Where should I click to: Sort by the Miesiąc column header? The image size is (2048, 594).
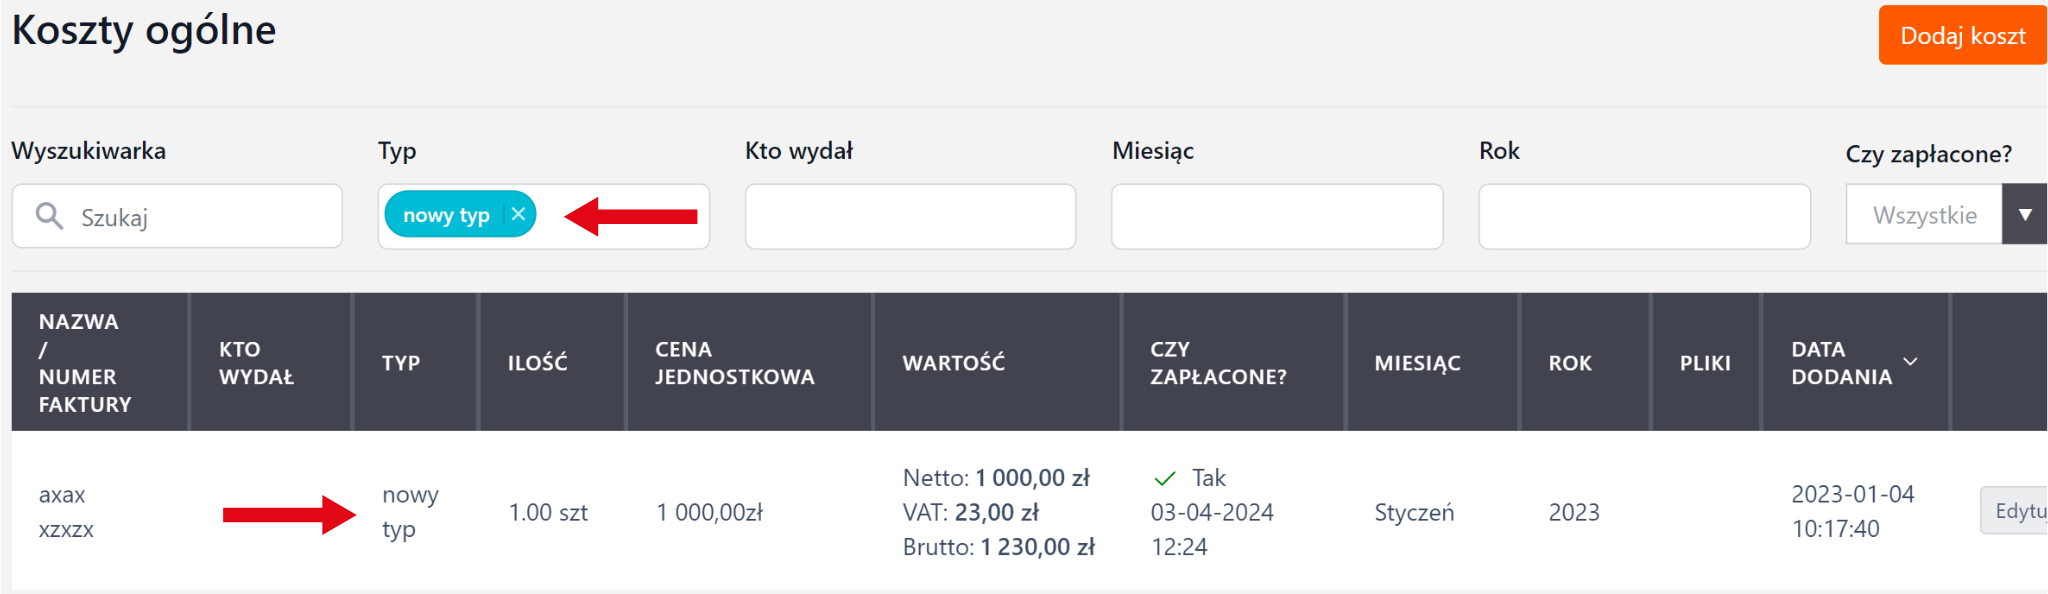[1417, 363]
